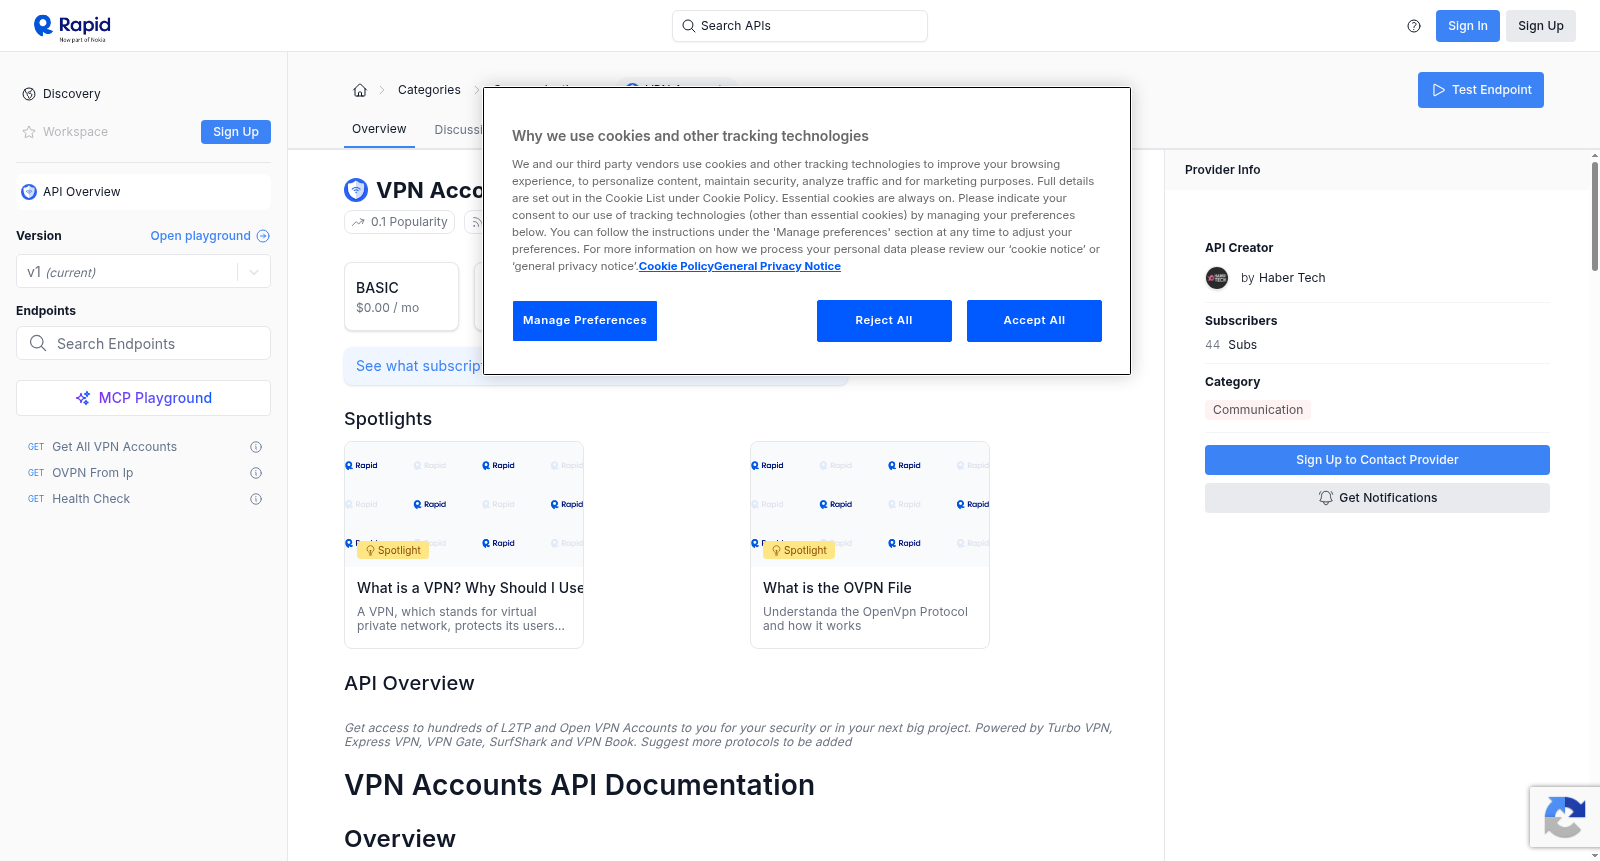The image size is (1600, 861).
Task: Open the 'What is the OVPN File' spotlight
Action: point(870,545)
